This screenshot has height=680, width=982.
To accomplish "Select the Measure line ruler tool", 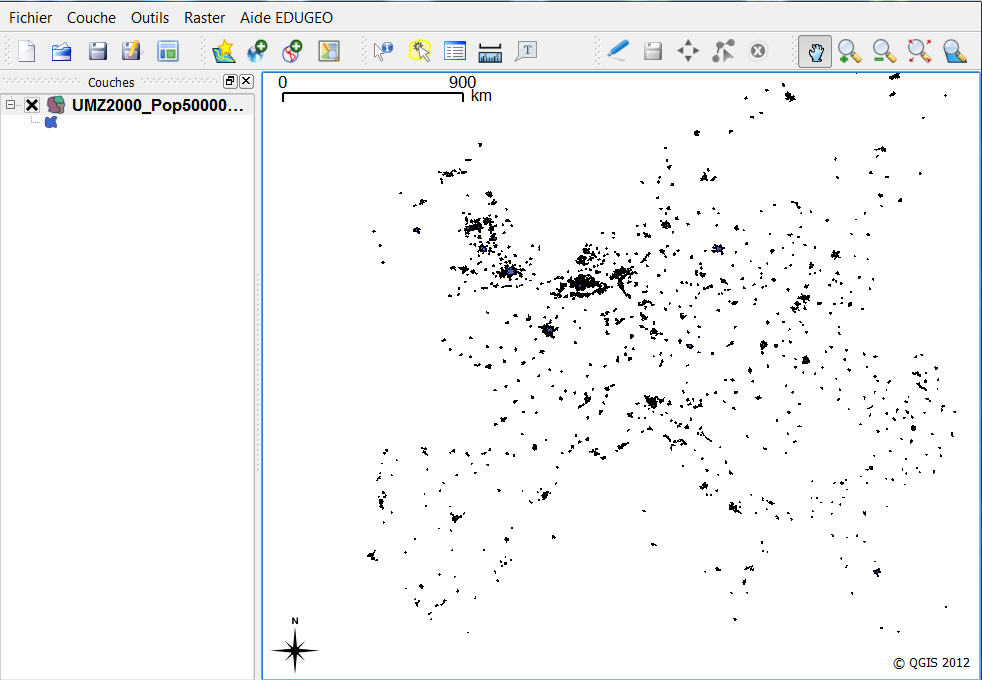I will pyautogui.click(x=490, y=51).
